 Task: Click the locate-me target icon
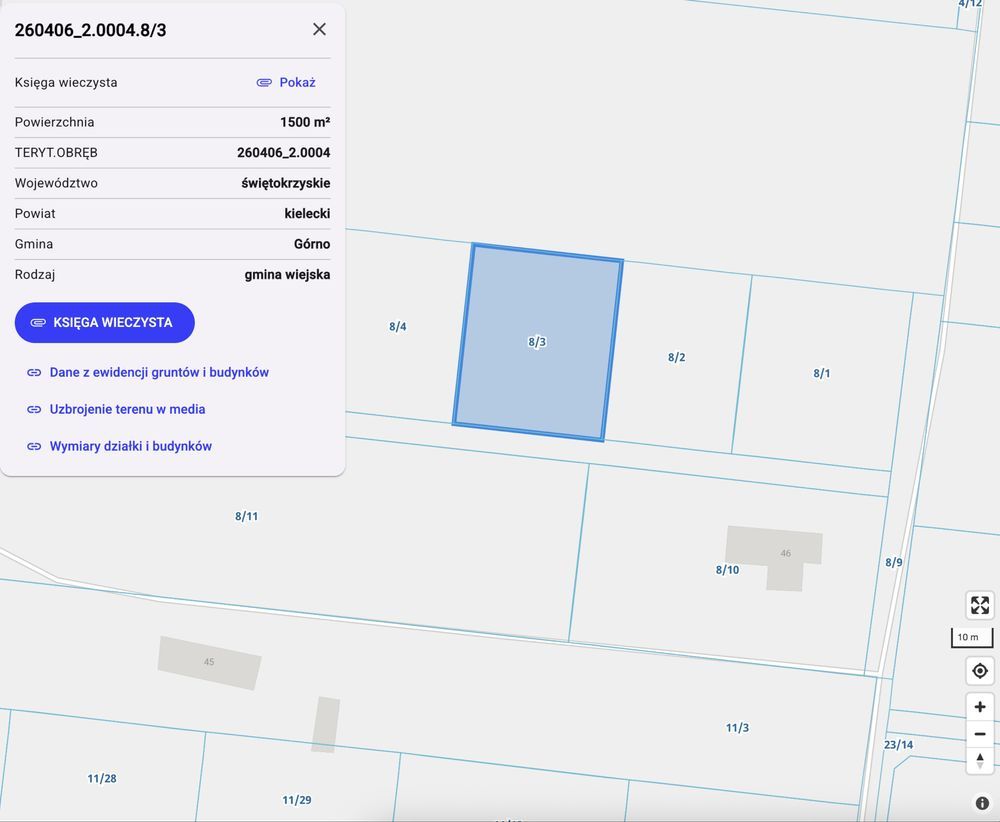tap(980, 671)
